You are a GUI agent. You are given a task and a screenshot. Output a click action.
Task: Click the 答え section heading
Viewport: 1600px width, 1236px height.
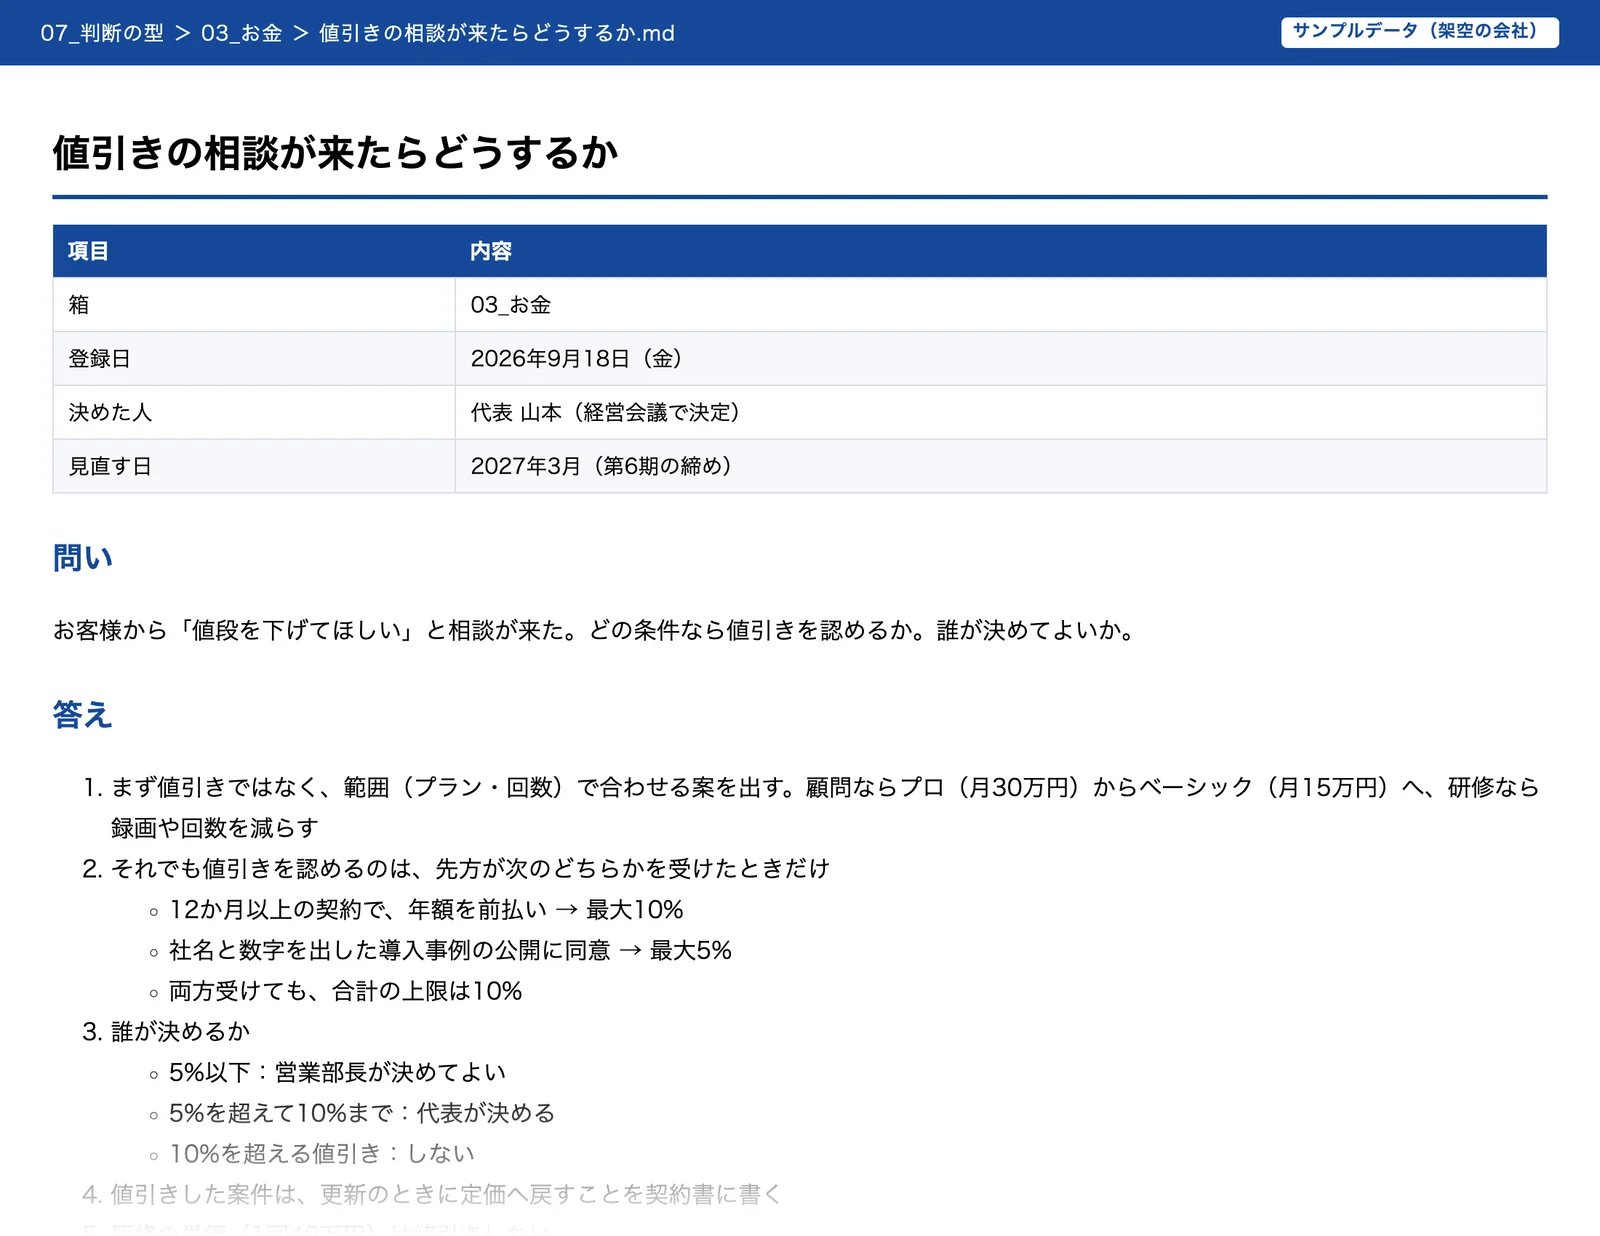point(83,715)
